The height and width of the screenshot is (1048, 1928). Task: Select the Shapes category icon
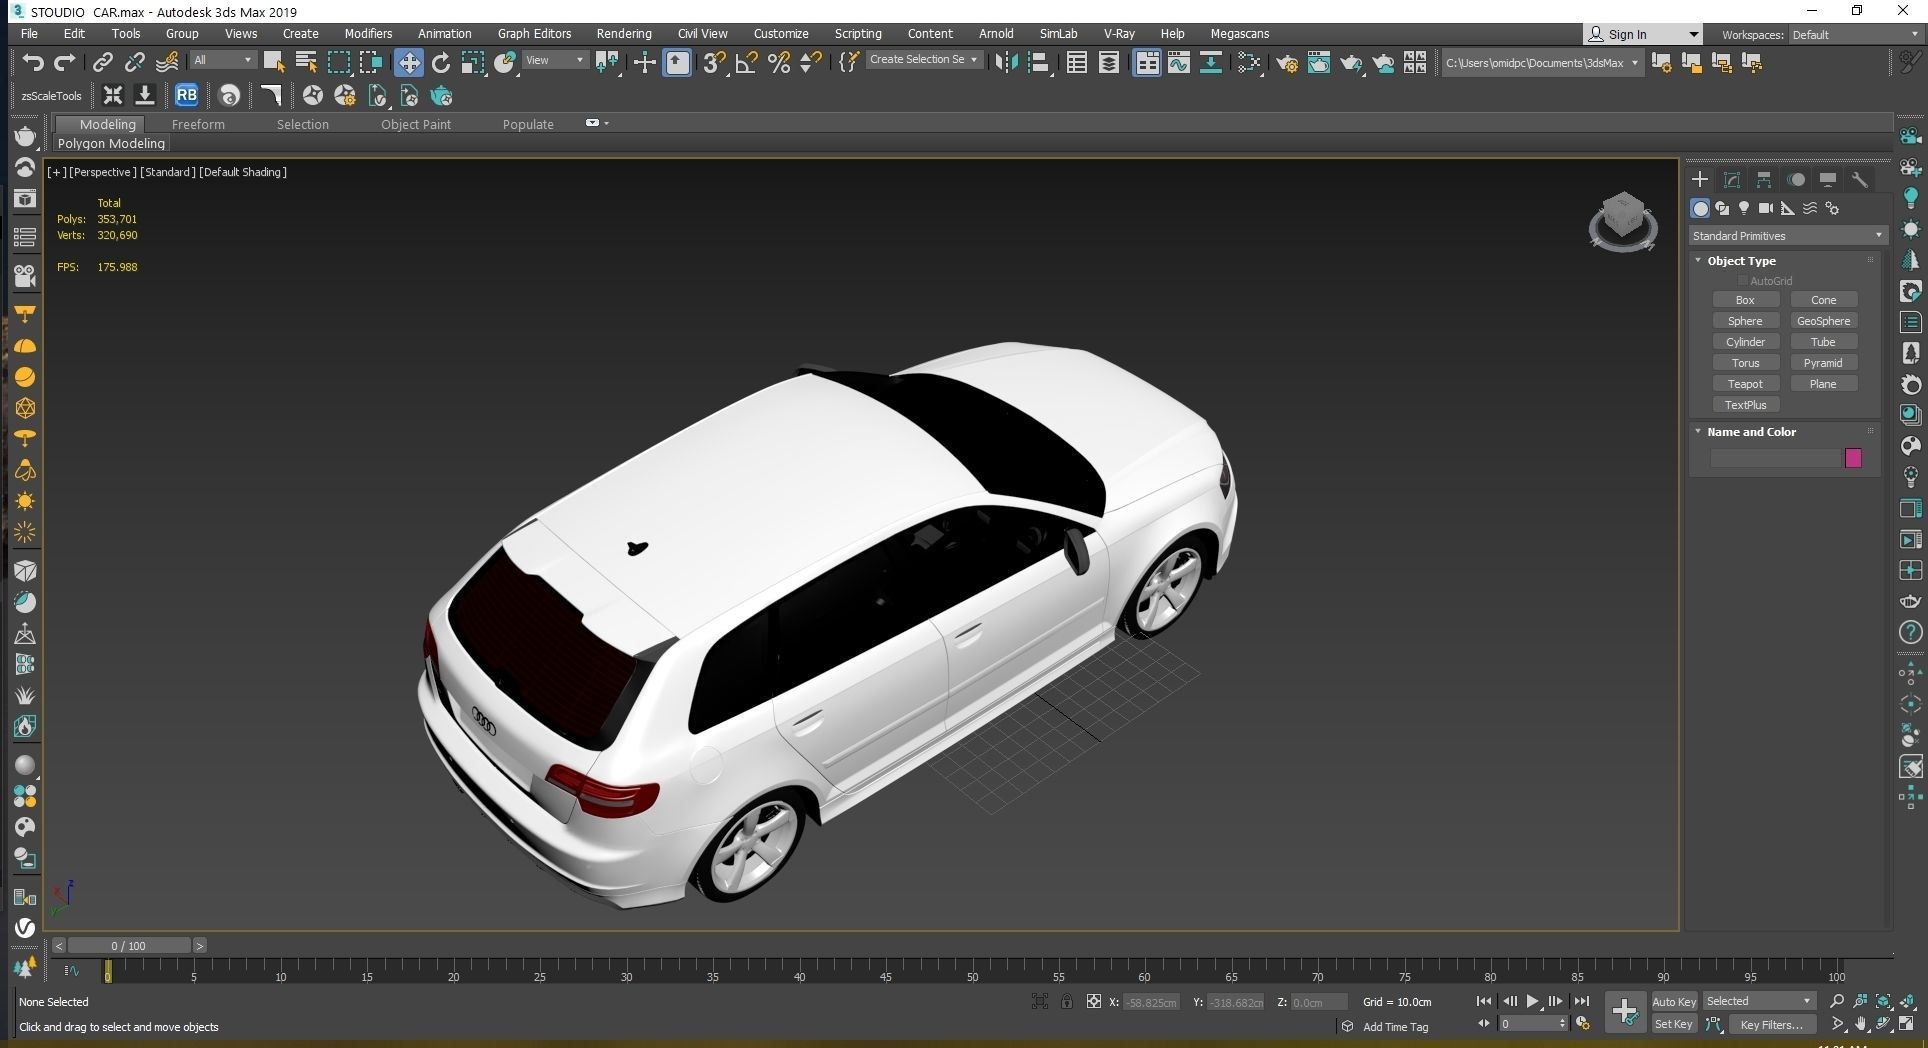(x=1722, y=208)
